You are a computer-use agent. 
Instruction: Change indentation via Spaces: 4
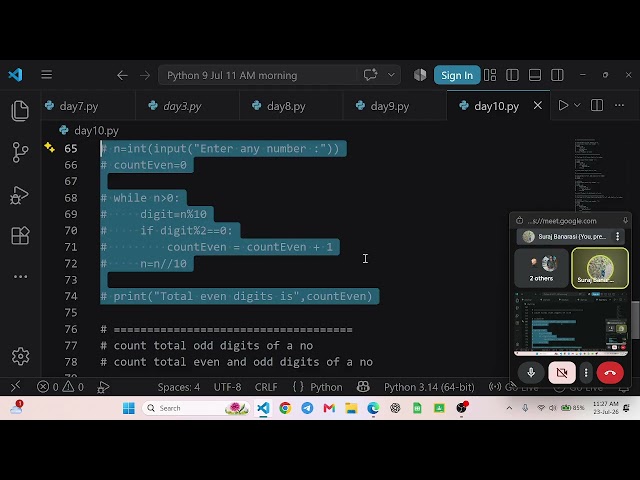179,387
